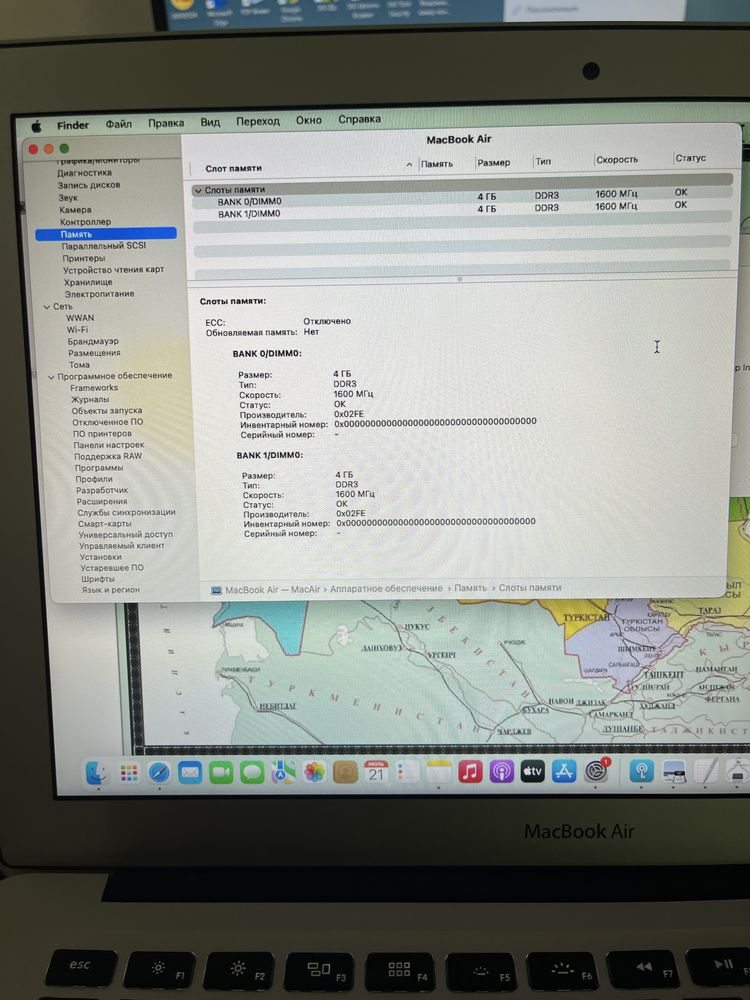Click the blue key icon in Dock

[642, 771]
